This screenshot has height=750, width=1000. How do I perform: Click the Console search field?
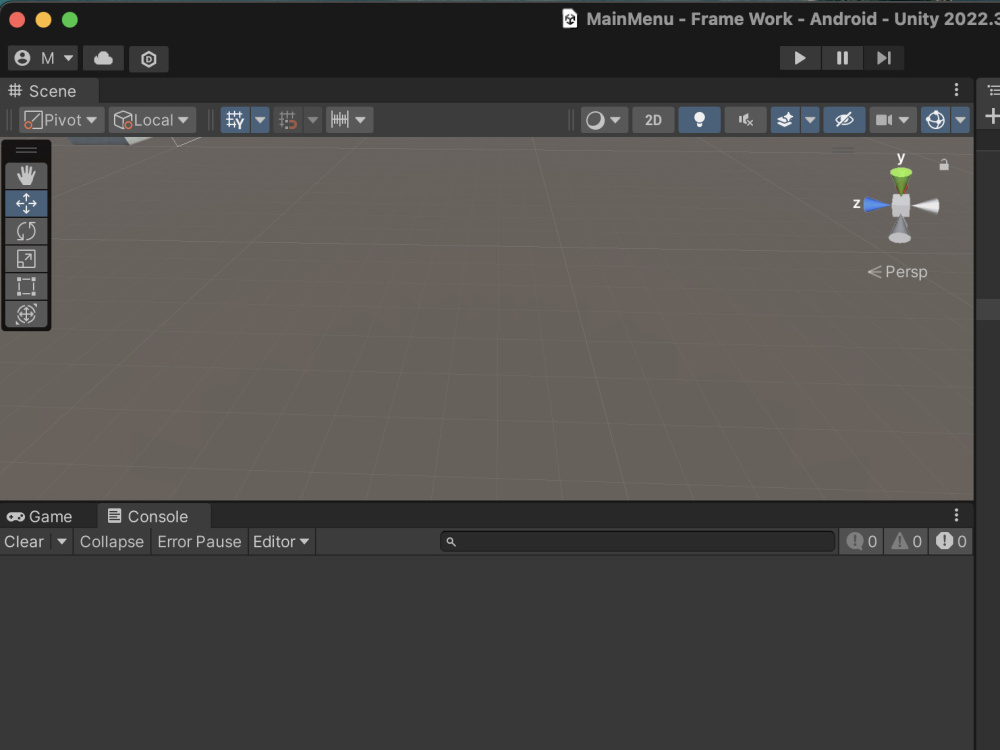tap(637, 540)
